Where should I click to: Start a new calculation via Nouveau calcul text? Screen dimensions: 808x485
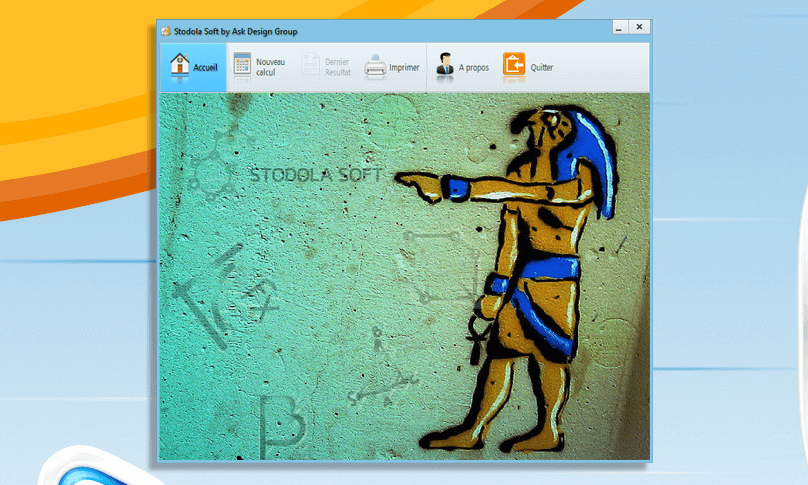tap(271, 67)
